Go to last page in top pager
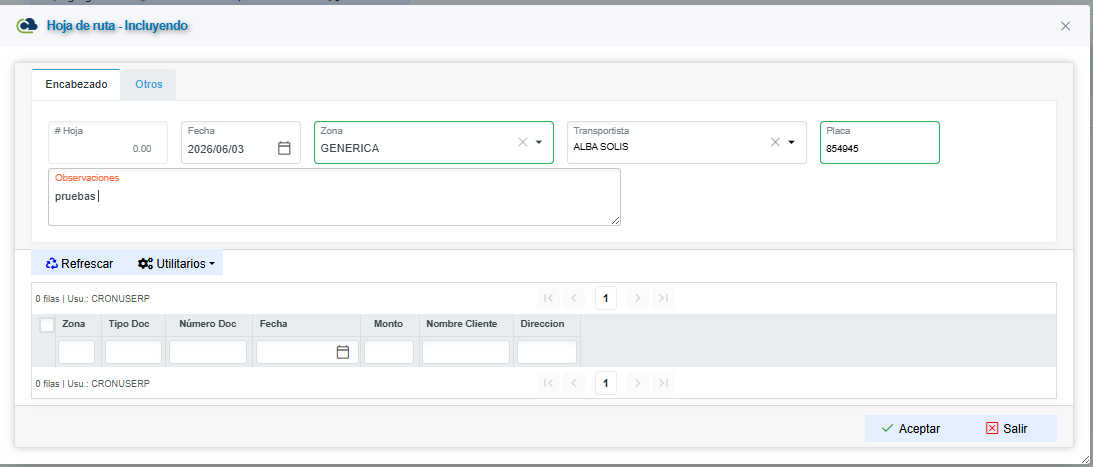The image size is (1093, 467). tap(664, 298)
